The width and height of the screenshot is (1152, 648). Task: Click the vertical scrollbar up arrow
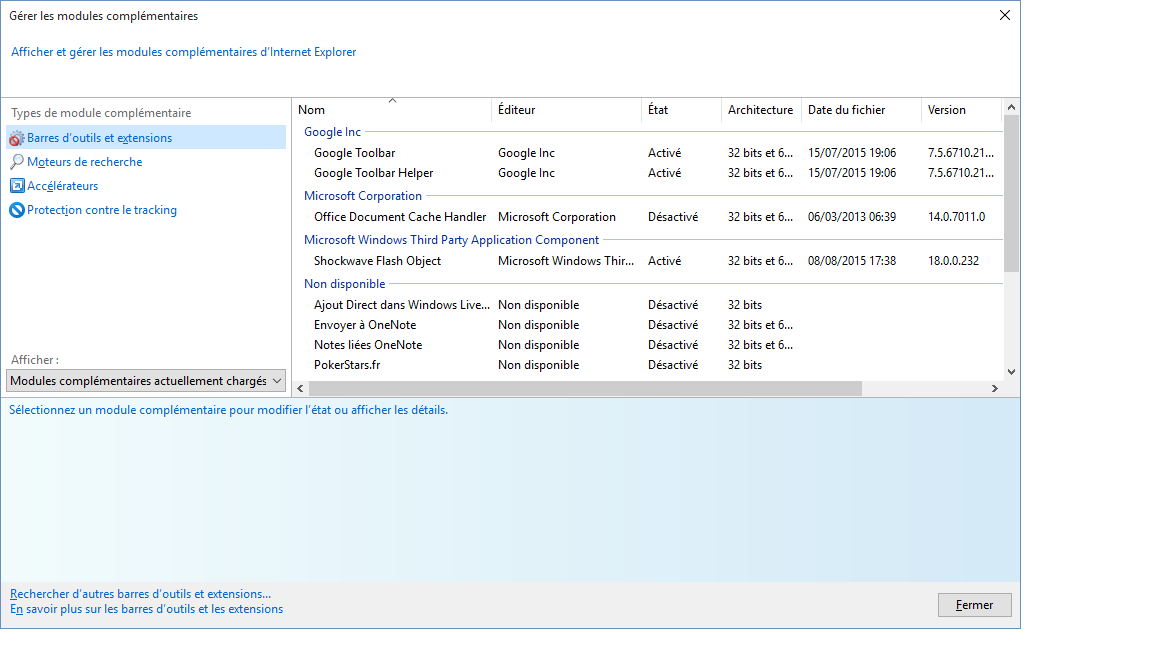point(1012,107)
